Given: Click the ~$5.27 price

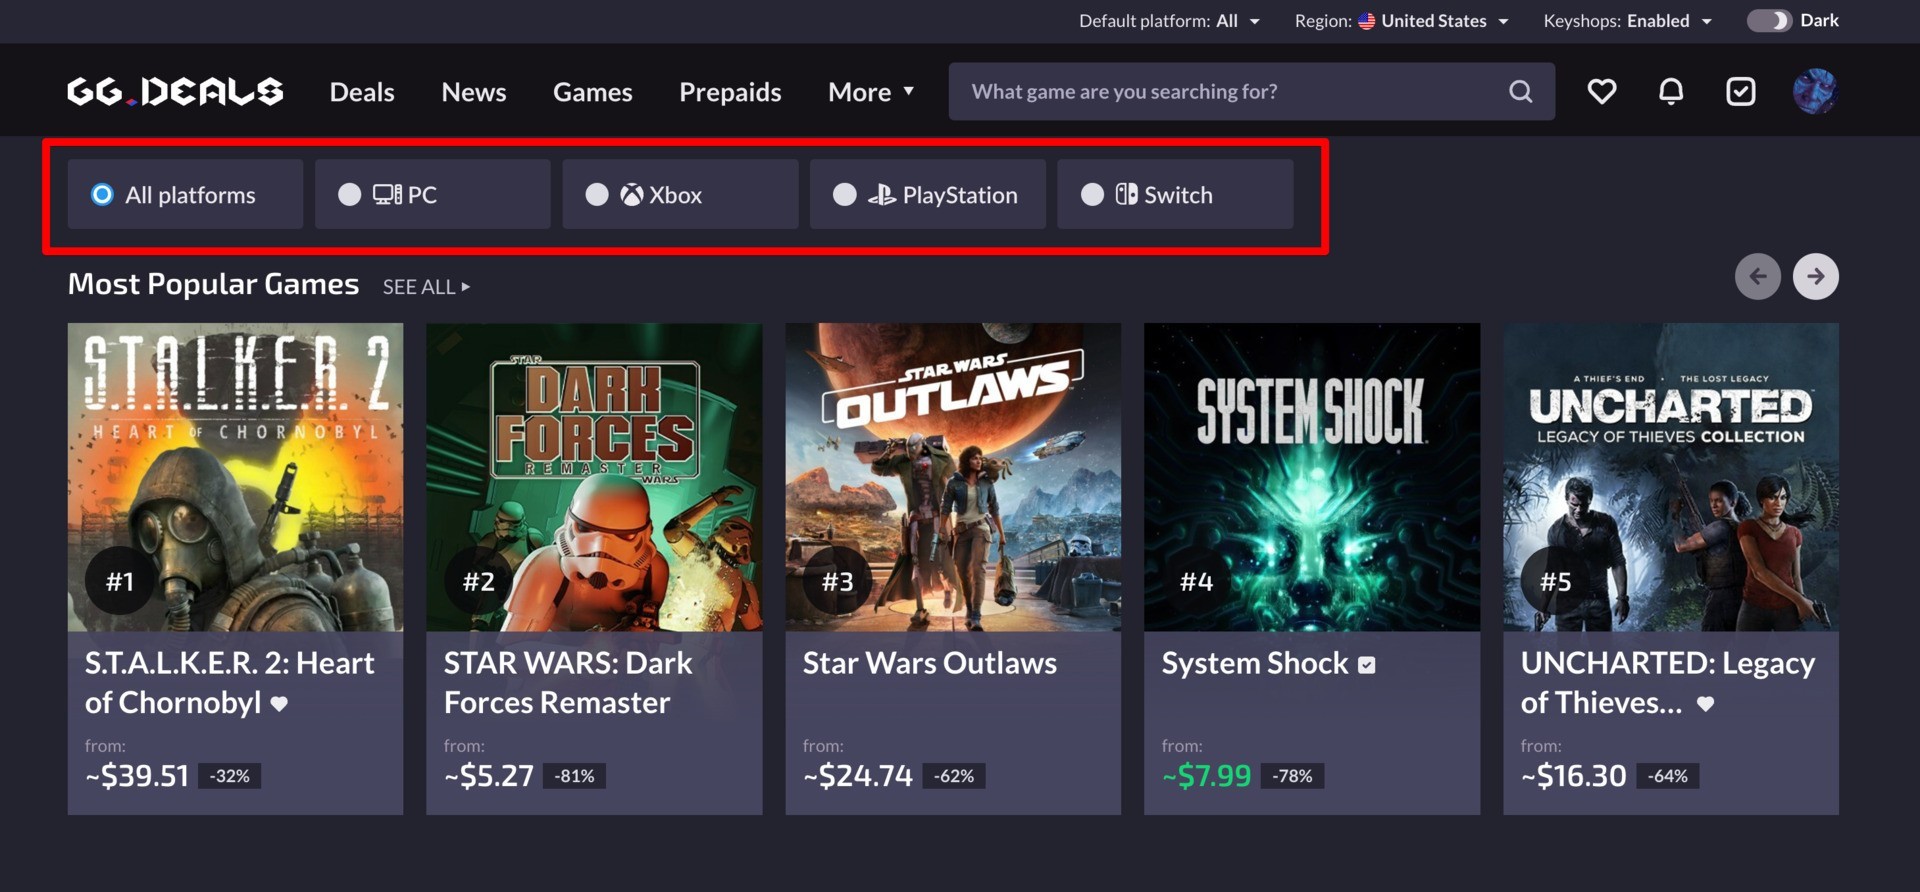Looking at the screenshot, I should [488, 776].
